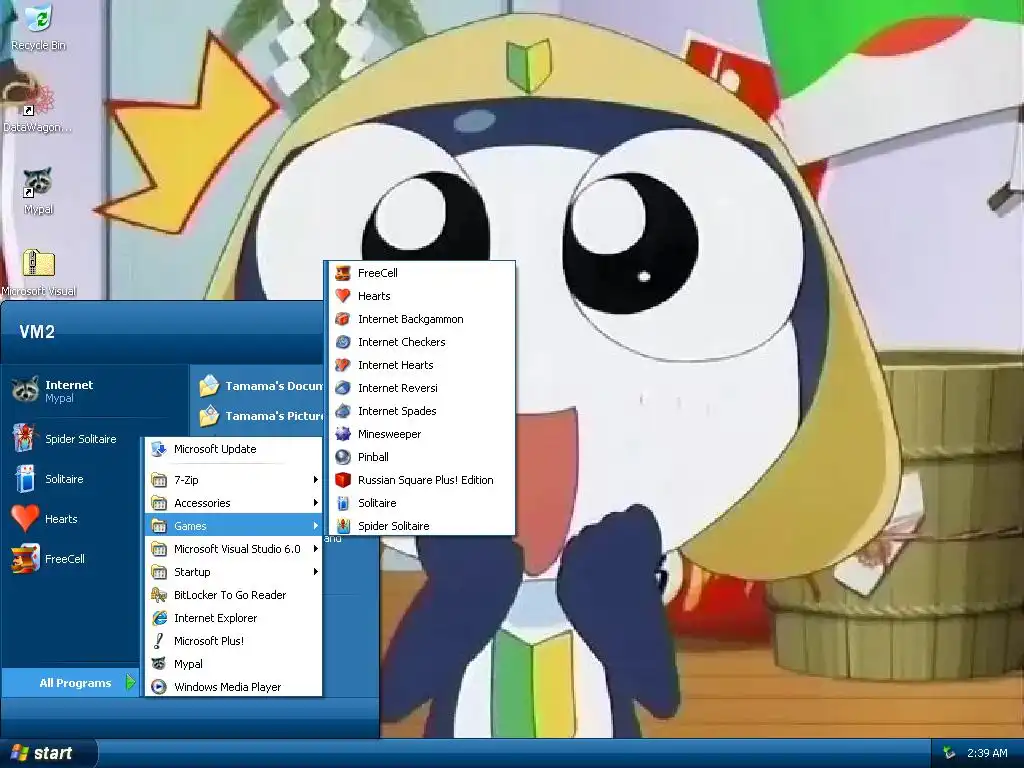Click the Spider Solitaire icon in Games submenu
The height and width of the screenshot is (768, 1024).
pyautogui.click(x=343, y=526)
